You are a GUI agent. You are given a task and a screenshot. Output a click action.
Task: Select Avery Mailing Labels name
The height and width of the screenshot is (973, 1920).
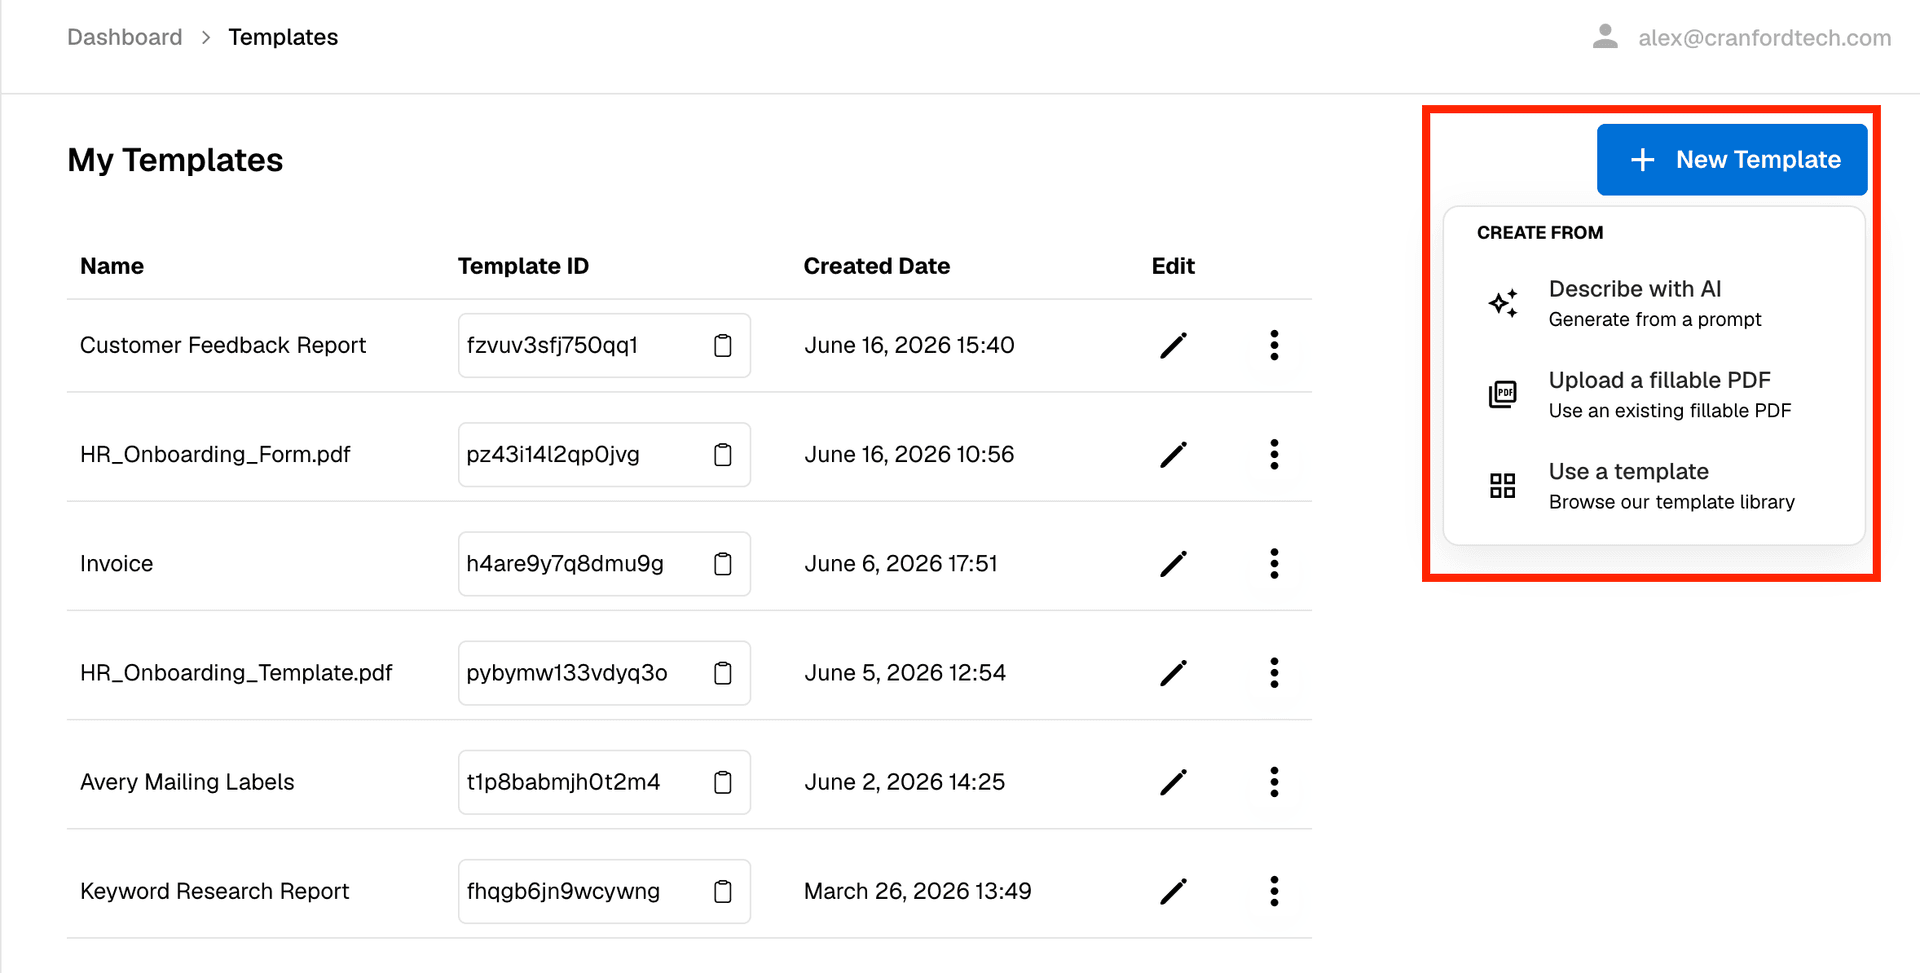point(187,781)
